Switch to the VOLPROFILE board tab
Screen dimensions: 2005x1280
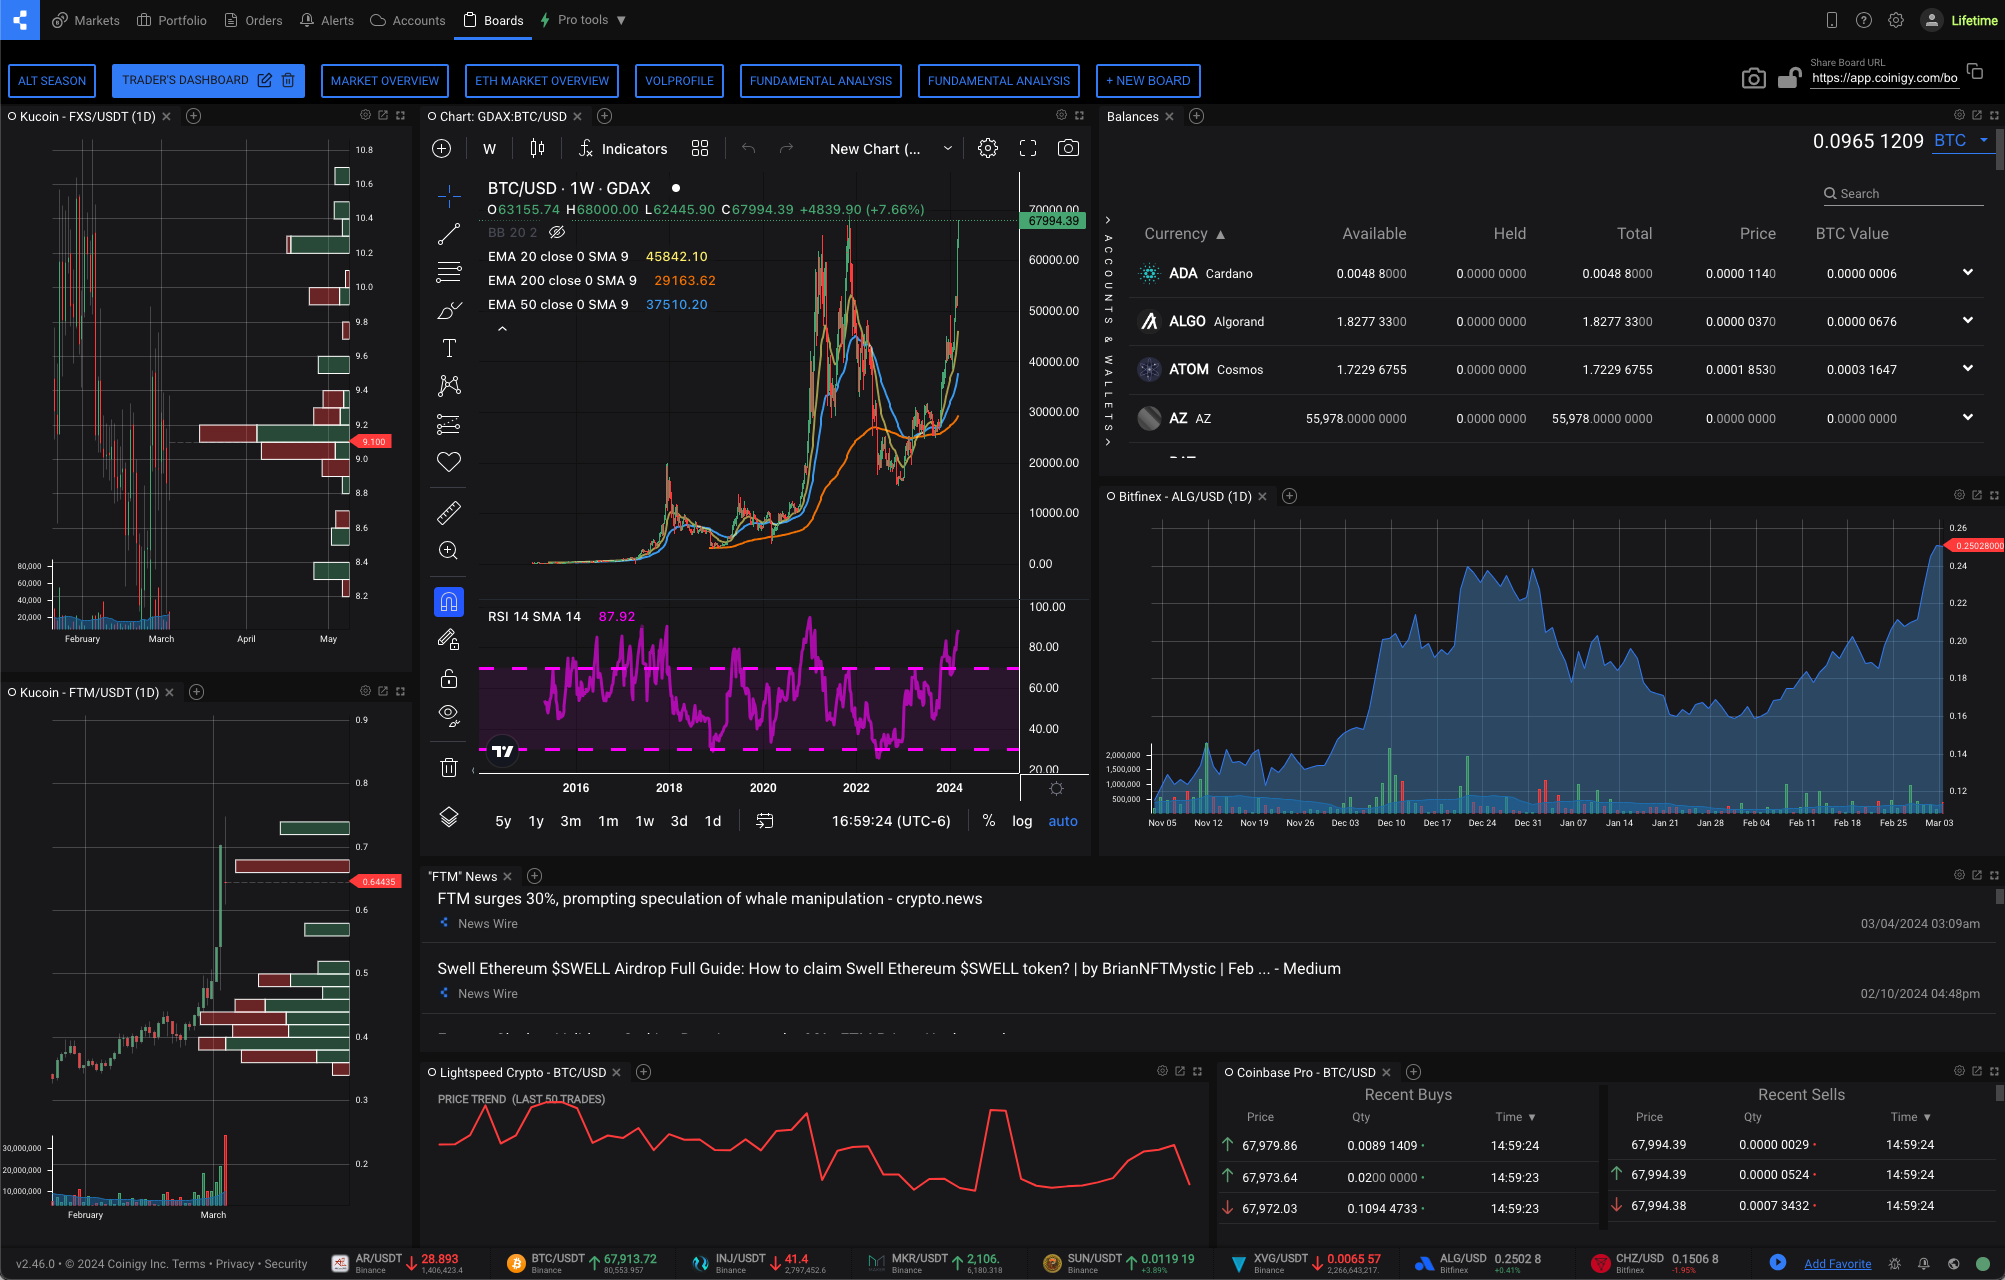coord(679,81)
